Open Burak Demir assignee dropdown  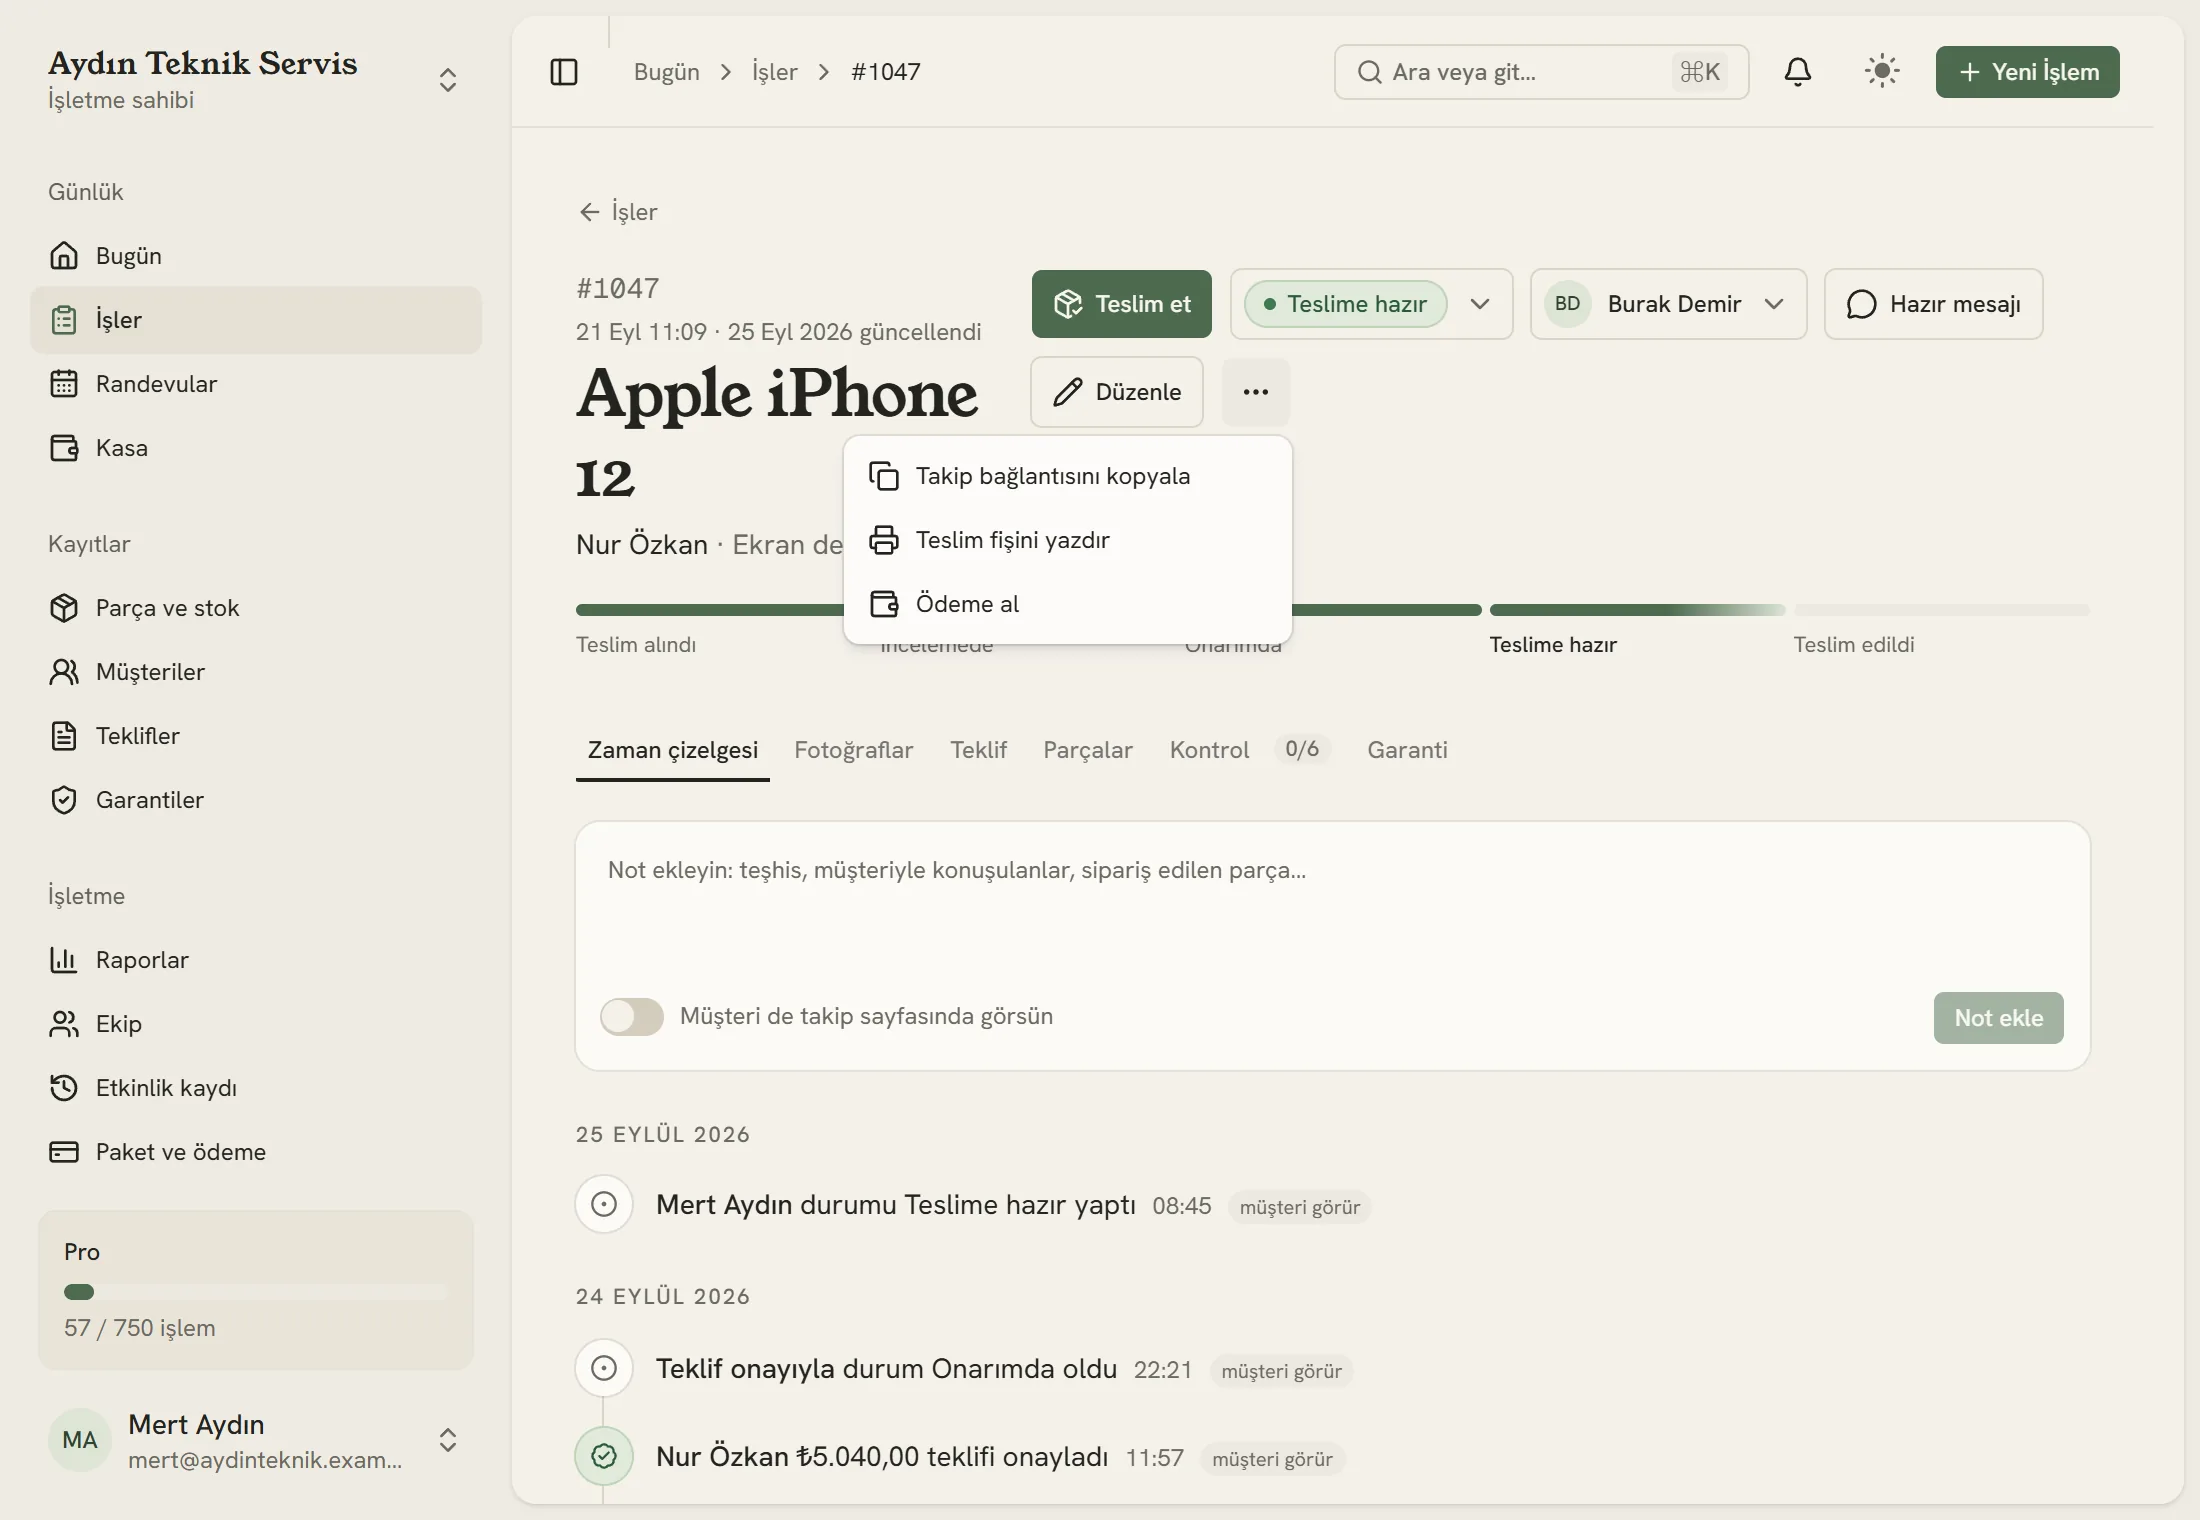(x=1668, y=304)
